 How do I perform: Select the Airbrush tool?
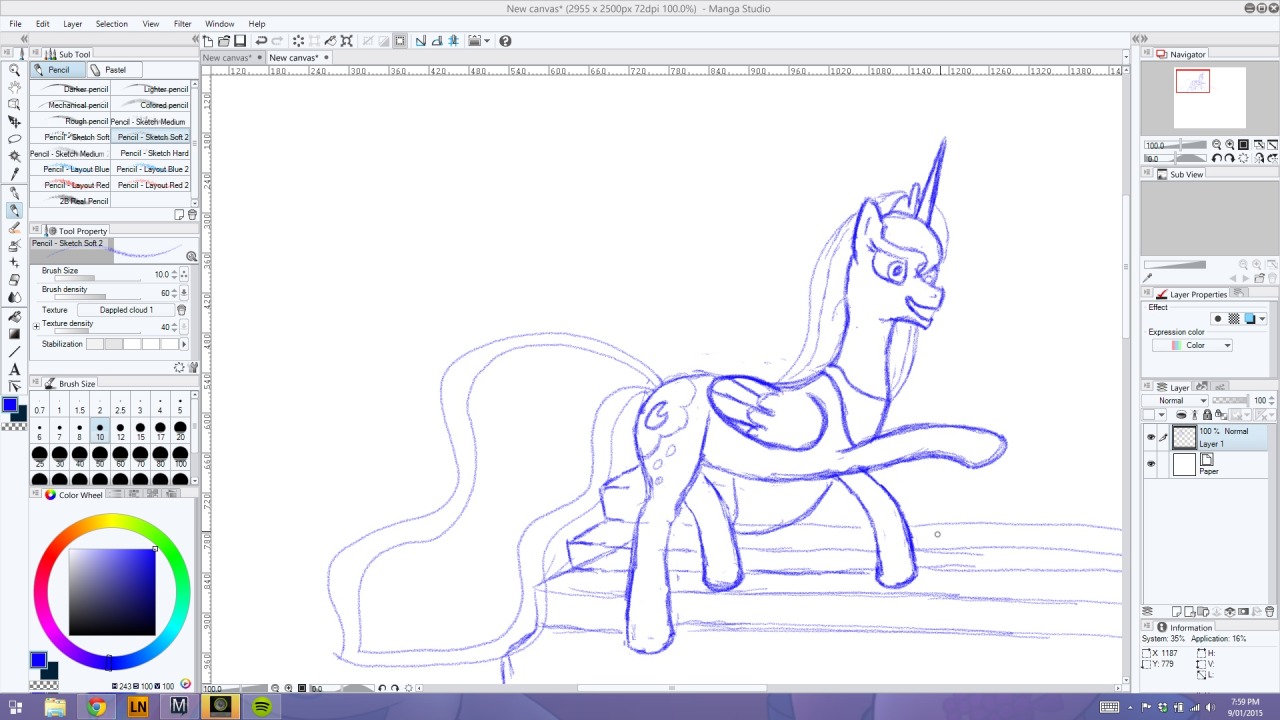(14, 245)
